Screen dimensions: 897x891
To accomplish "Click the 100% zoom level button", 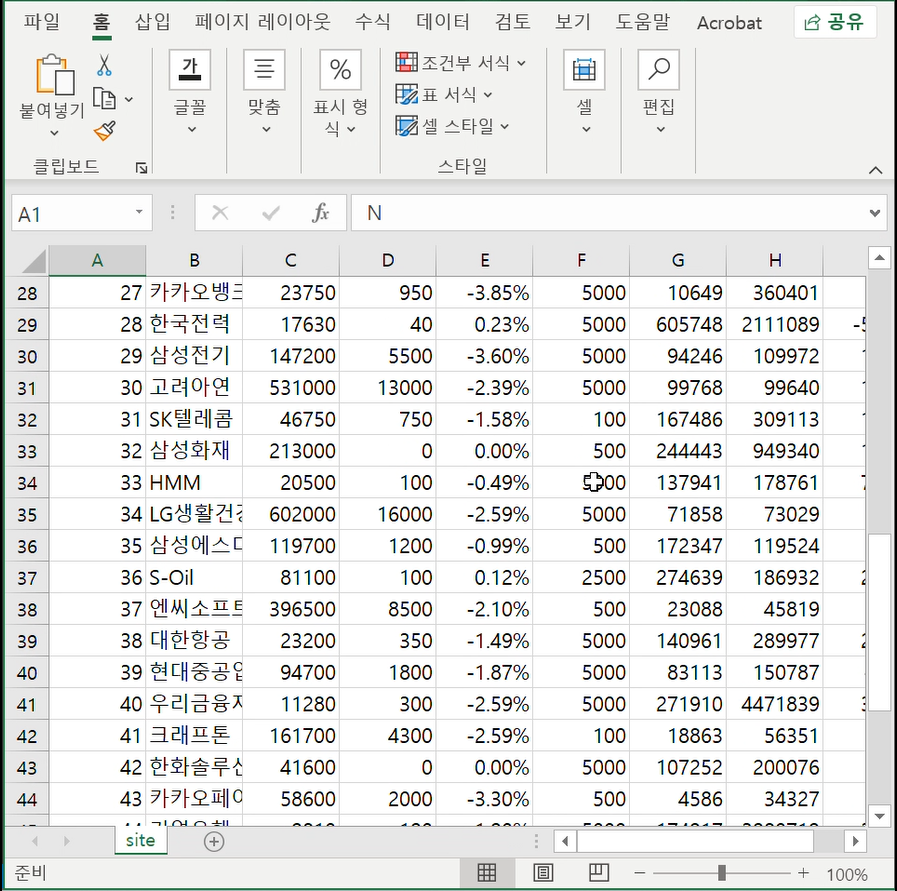I will (847, 874).
